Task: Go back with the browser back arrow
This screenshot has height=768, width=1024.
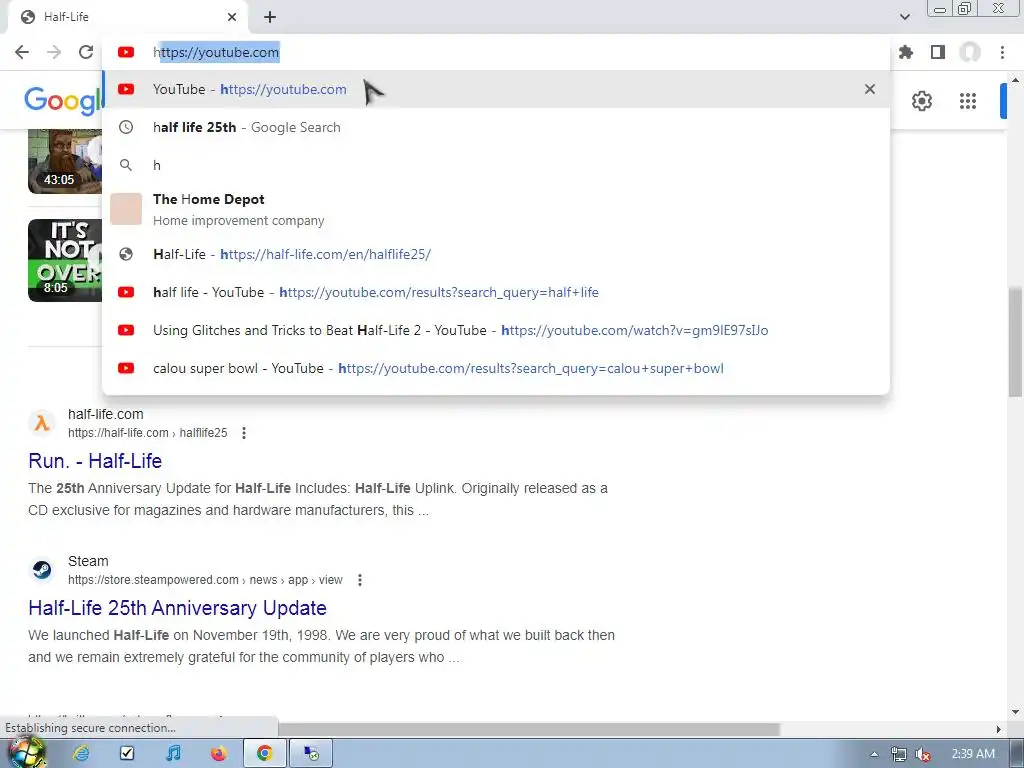Action: pos(22,52)
